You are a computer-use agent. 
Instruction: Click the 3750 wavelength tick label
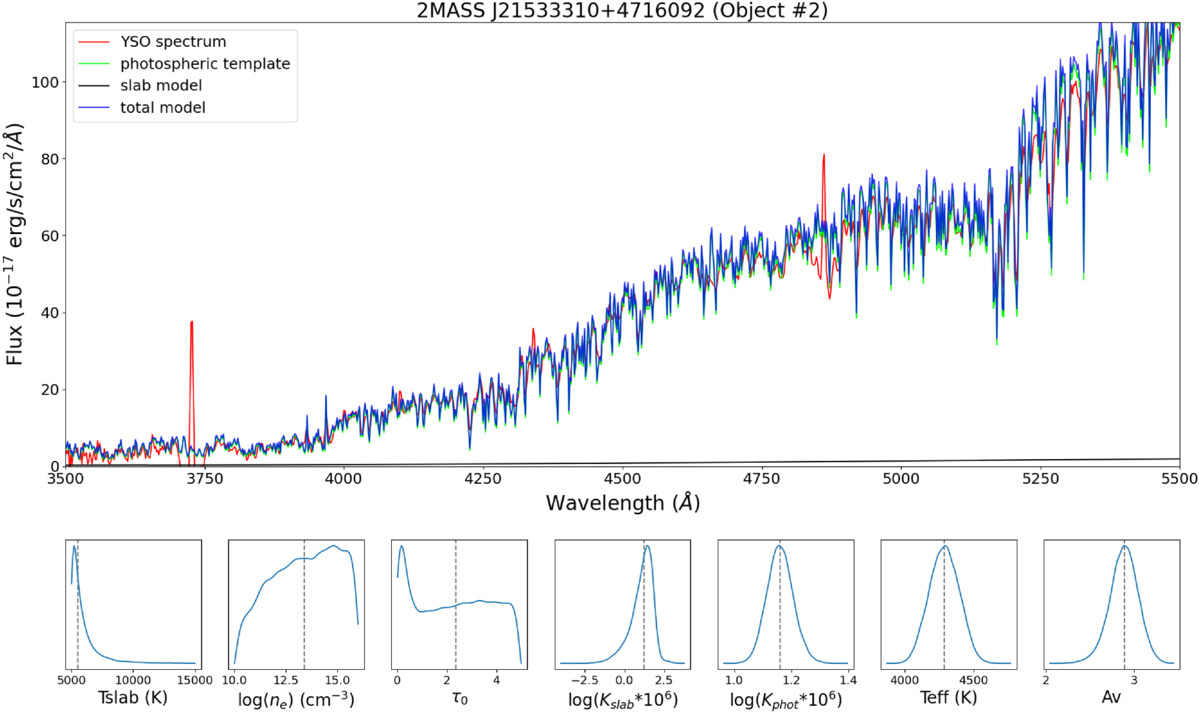coord(204,479)
